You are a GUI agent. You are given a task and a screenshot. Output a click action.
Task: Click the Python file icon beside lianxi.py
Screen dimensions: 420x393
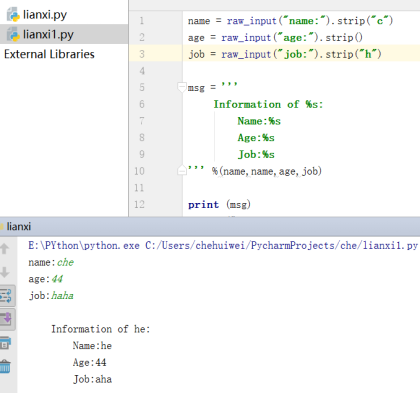click(x=13, y=15)
